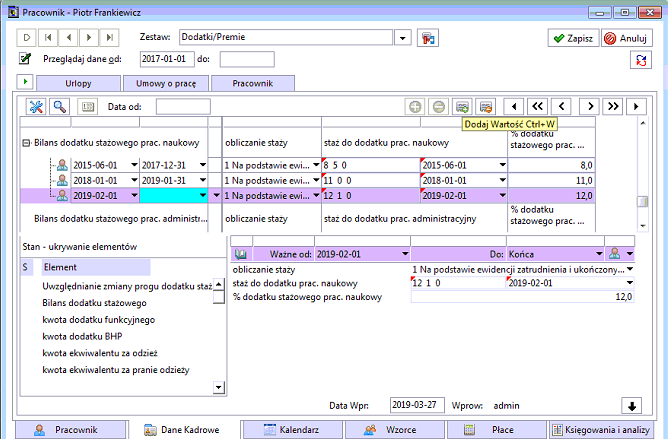Screen dimensions: 668x439
Task: Click the element list scroll up arrow
Action: coord(219,284)
